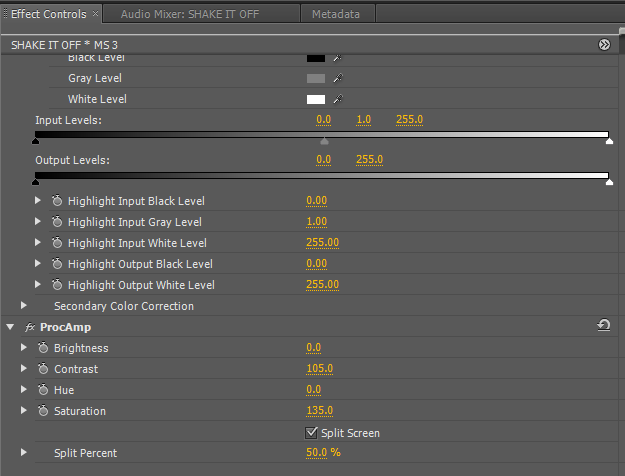Screen dimensions: 625x476
Task: Open the Gray Level color swatch
Action: [x=316, y=79]
